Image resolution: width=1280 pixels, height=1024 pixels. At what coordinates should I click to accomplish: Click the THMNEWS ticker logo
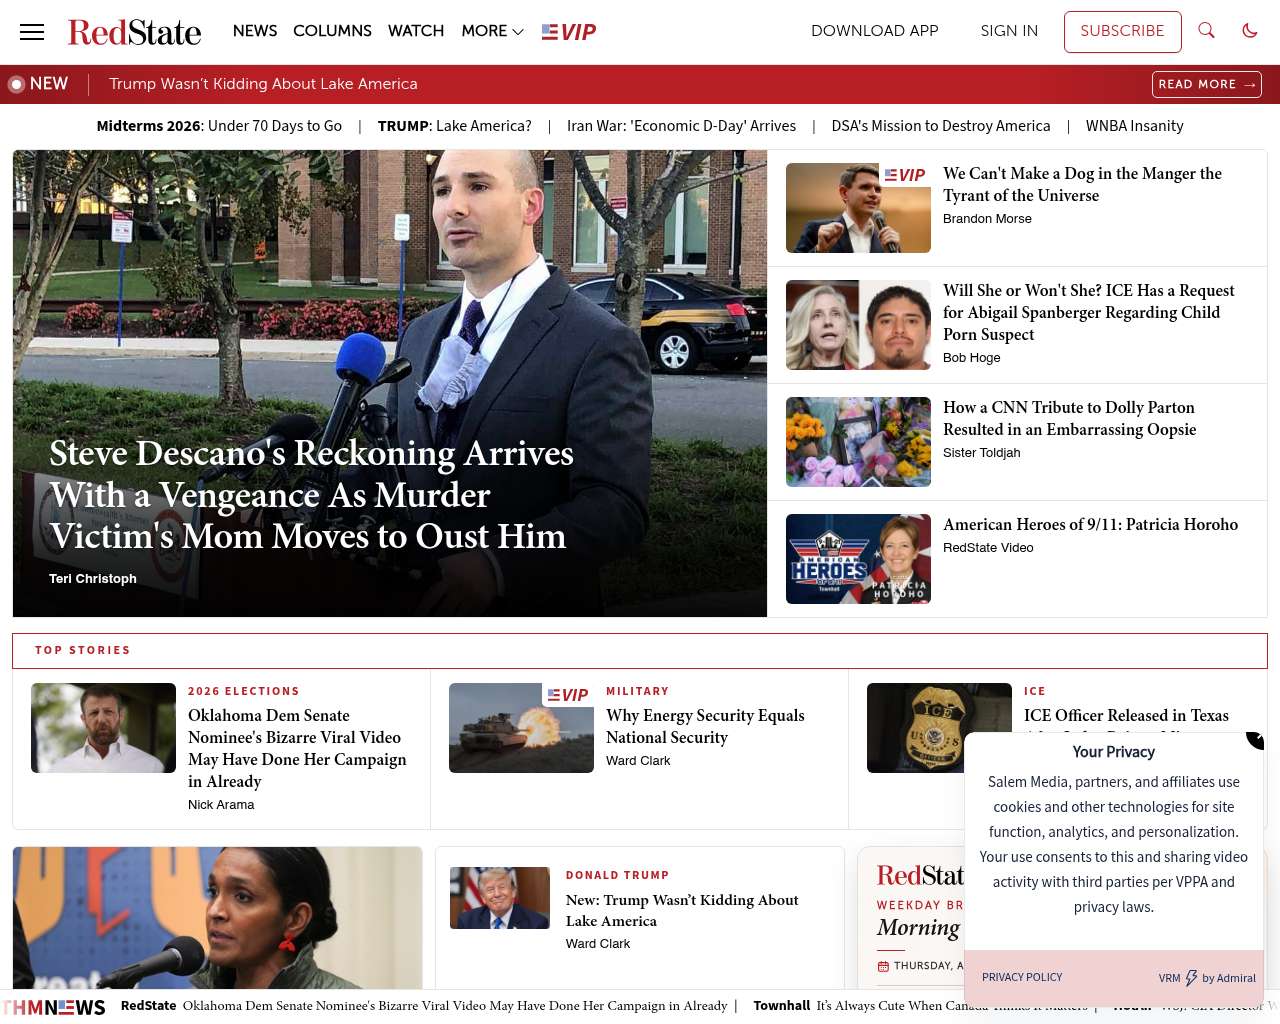[x=53, y=1007]
